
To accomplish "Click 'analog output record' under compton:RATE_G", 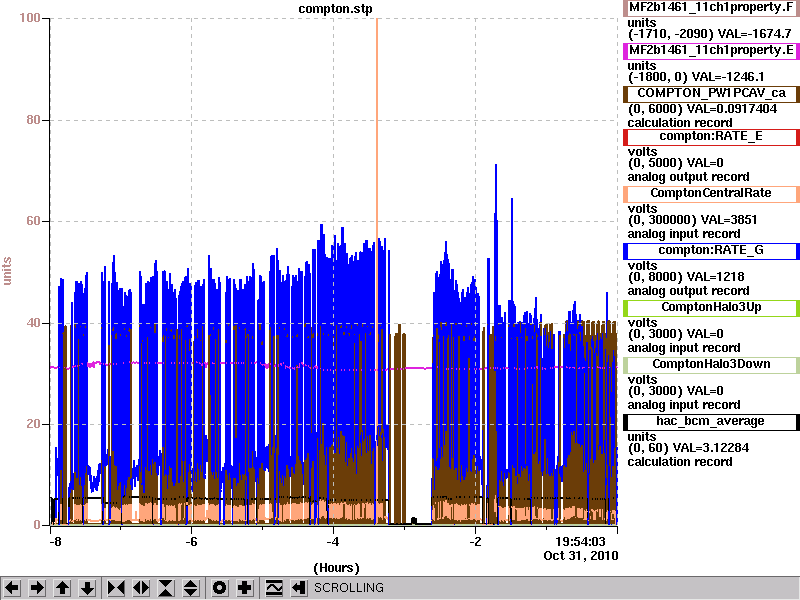I will pos(688,291).
